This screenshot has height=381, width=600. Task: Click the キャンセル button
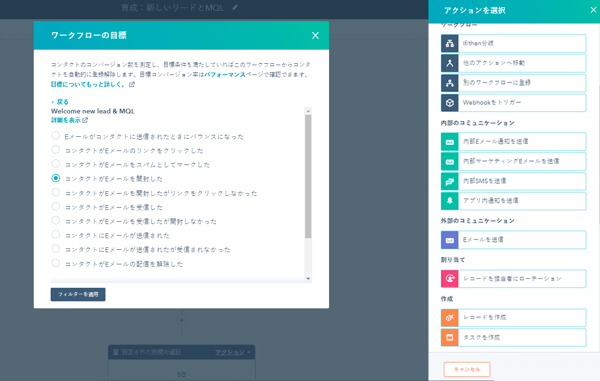coord(467,370)
